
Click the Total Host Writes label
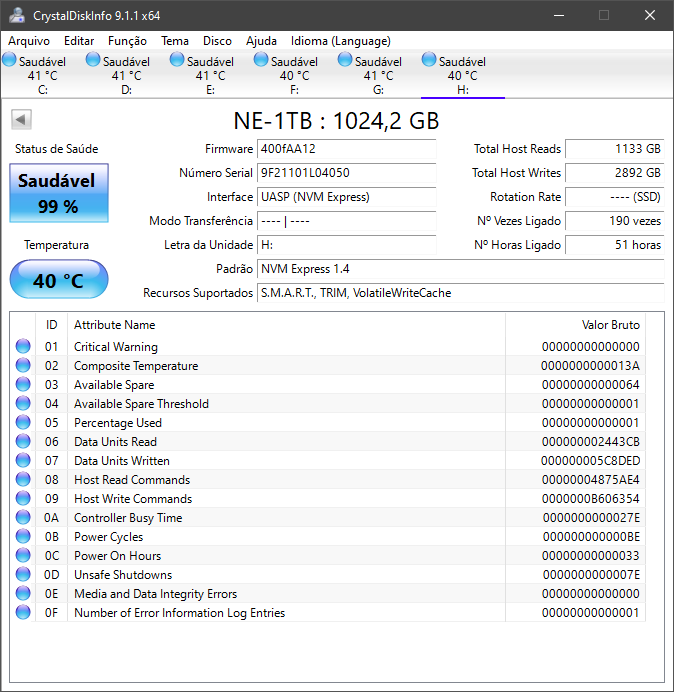tap(516, 173)
